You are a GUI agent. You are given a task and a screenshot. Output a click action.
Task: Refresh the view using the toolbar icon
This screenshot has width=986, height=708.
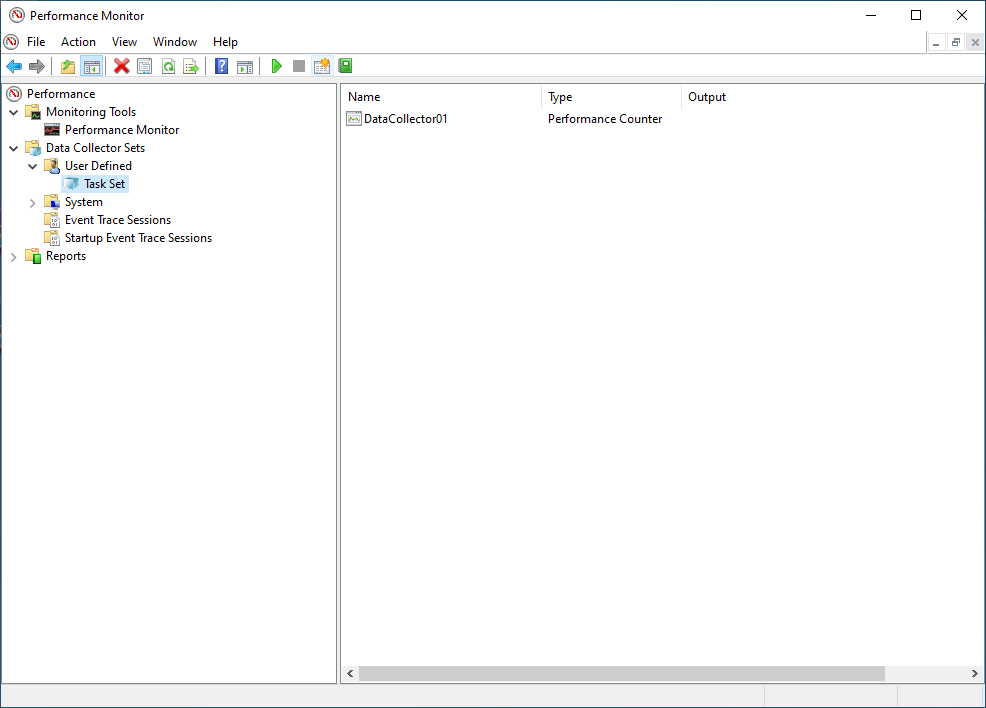click(x=168, y=66)
